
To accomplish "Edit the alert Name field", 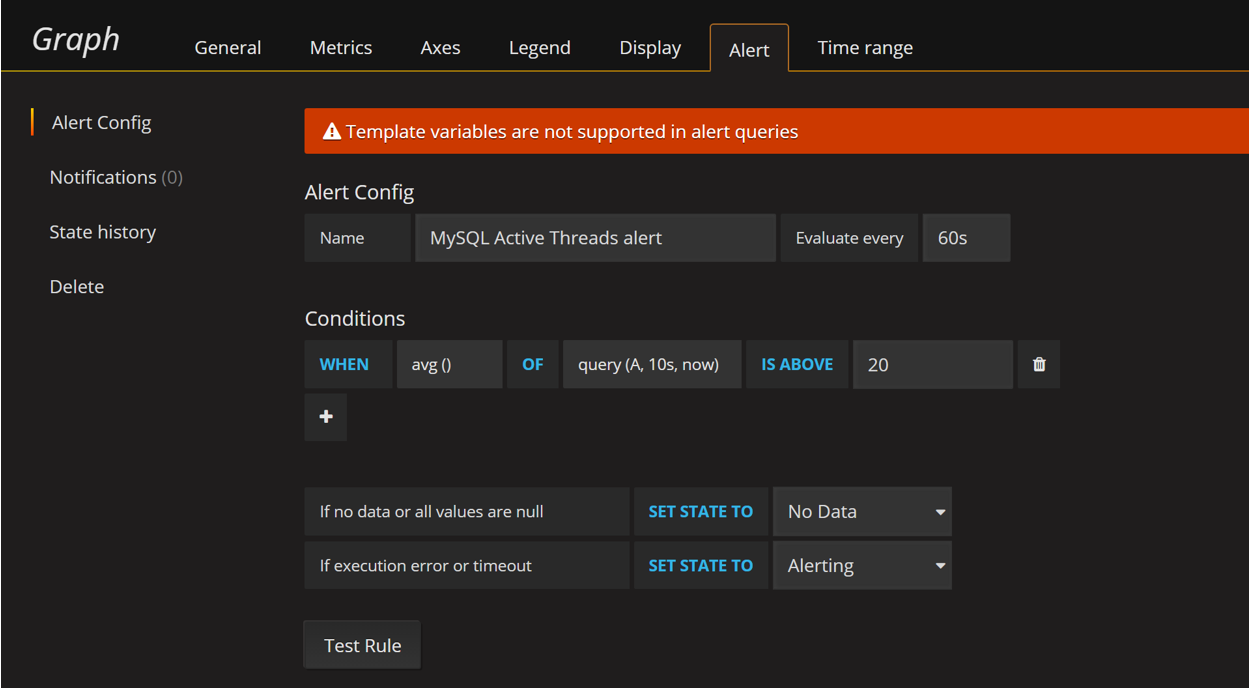I will [596, 238].
